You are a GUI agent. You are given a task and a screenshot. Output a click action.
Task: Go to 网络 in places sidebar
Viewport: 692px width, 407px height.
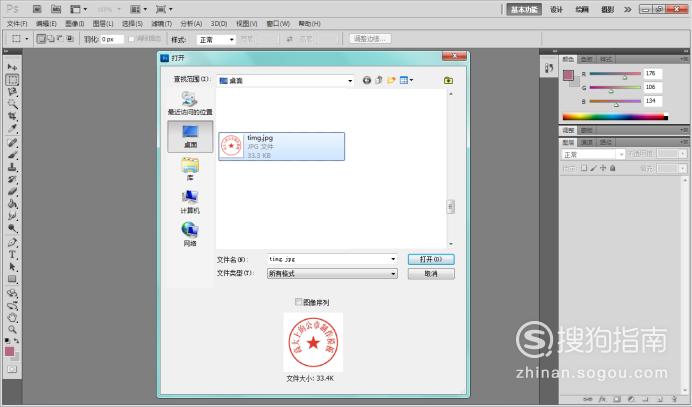(190, 235)
